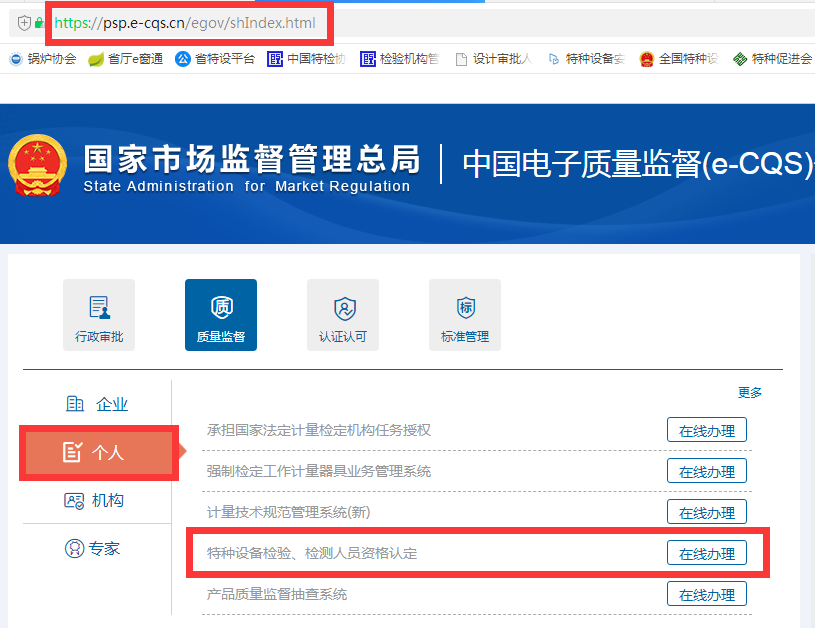Image resolution: width=815 pixels, height=628 pixels.
Task: Open 强制检定工作计量器具业务管理系统 link
Action: [x=318, y=471]
